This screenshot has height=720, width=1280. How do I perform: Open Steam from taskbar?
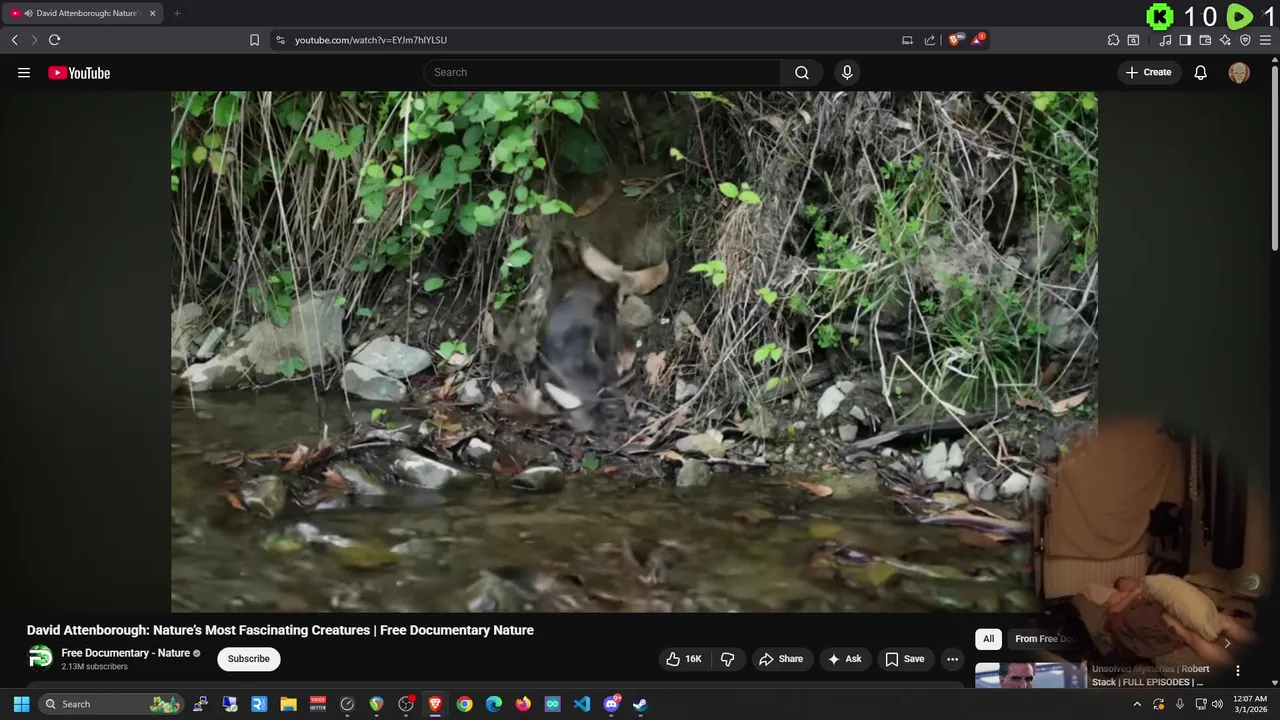(640, 704)
